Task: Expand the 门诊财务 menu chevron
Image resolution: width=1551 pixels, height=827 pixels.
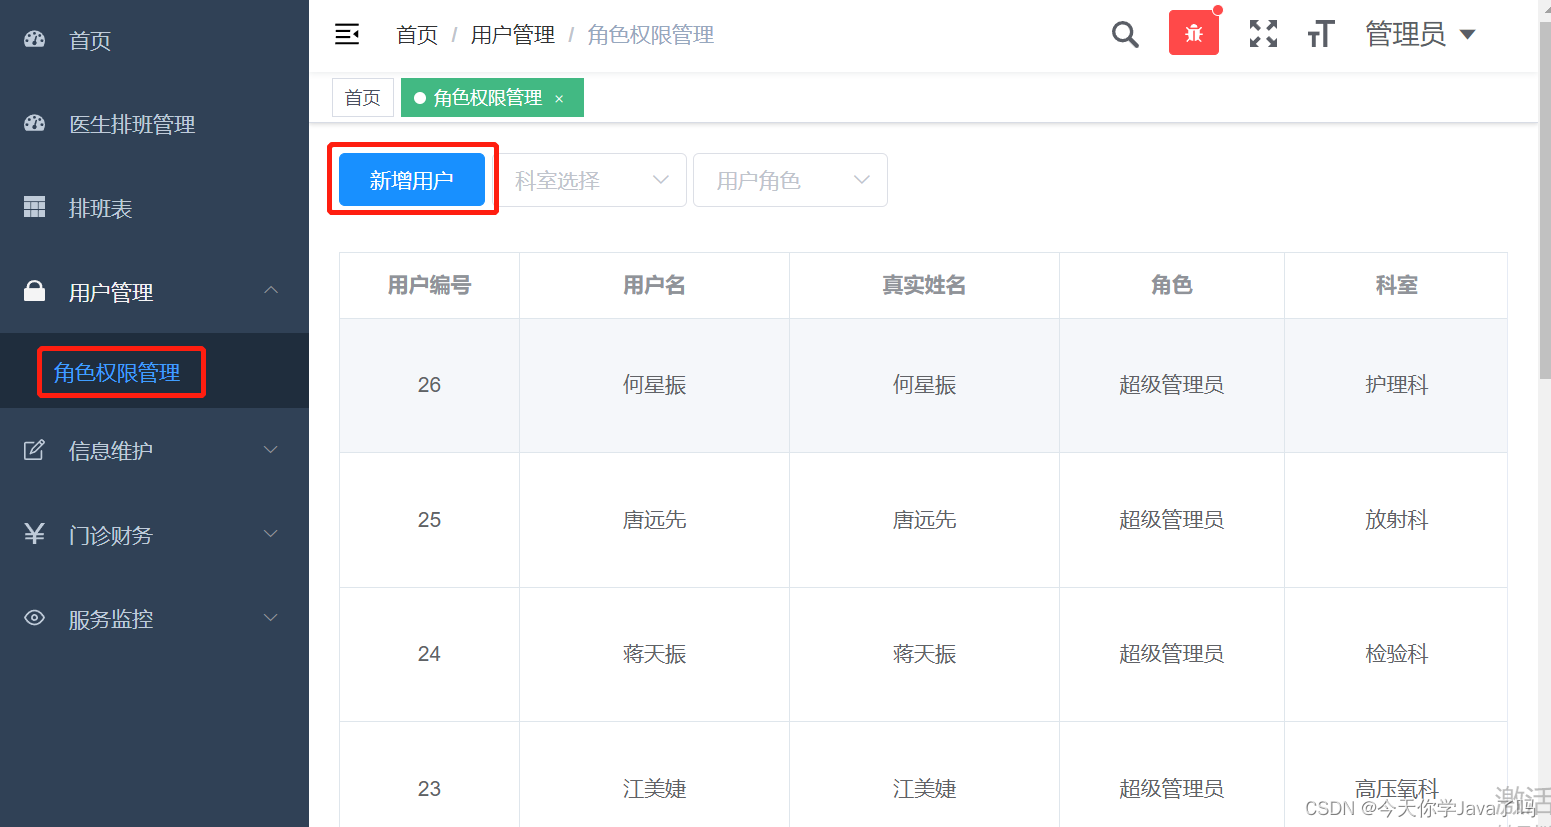Action: click(x=271, y=534)
